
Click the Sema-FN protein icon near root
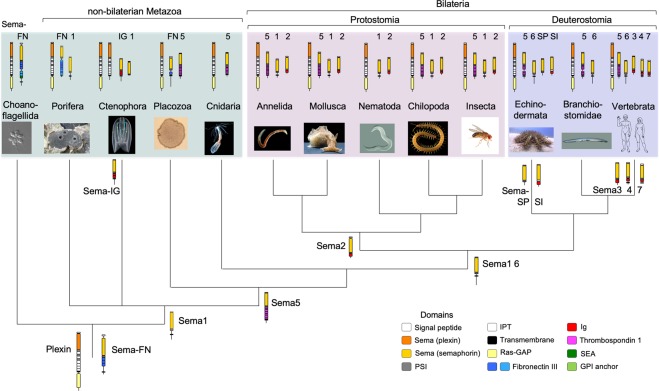tap(104, 354)
